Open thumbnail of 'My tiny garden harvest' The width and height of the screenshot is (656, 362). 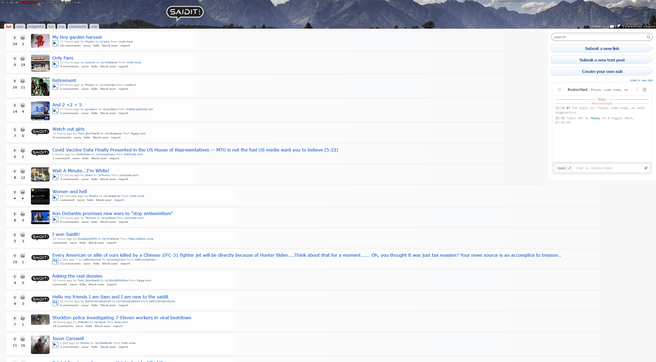(x=40, y=41)
